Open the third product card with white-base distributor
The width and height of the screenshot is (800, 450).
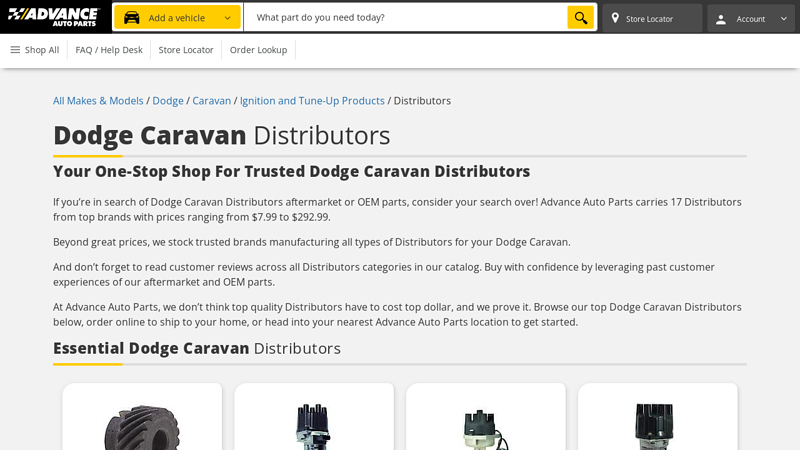[x=486, y=416]
